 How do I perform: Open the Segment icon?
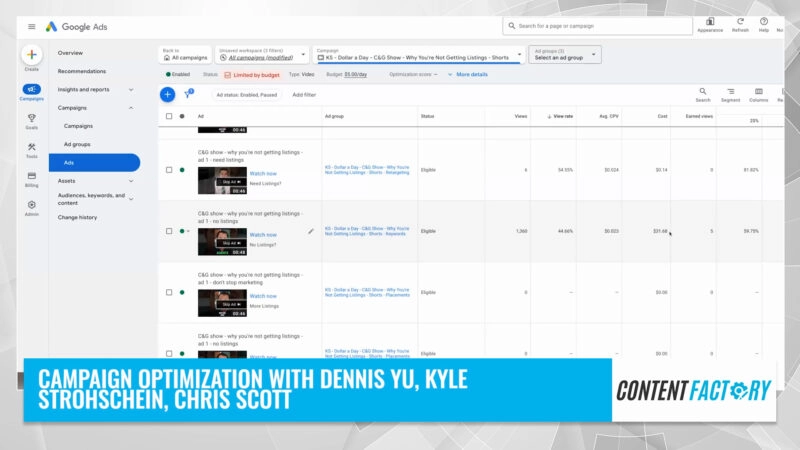coord(731,91)
